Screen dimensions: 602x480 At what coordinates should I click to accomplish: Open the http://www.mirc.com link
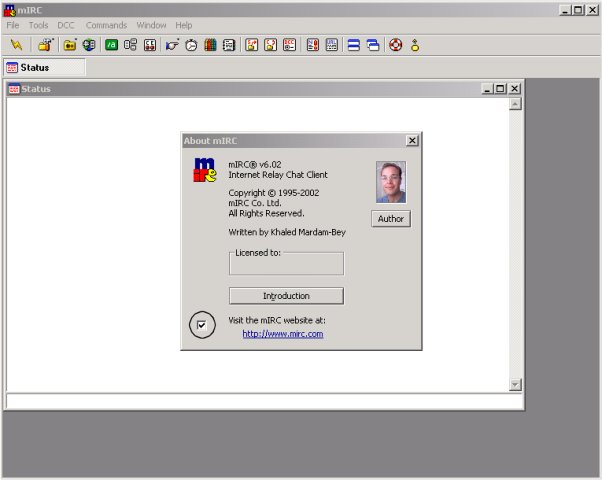click(283, 334)
